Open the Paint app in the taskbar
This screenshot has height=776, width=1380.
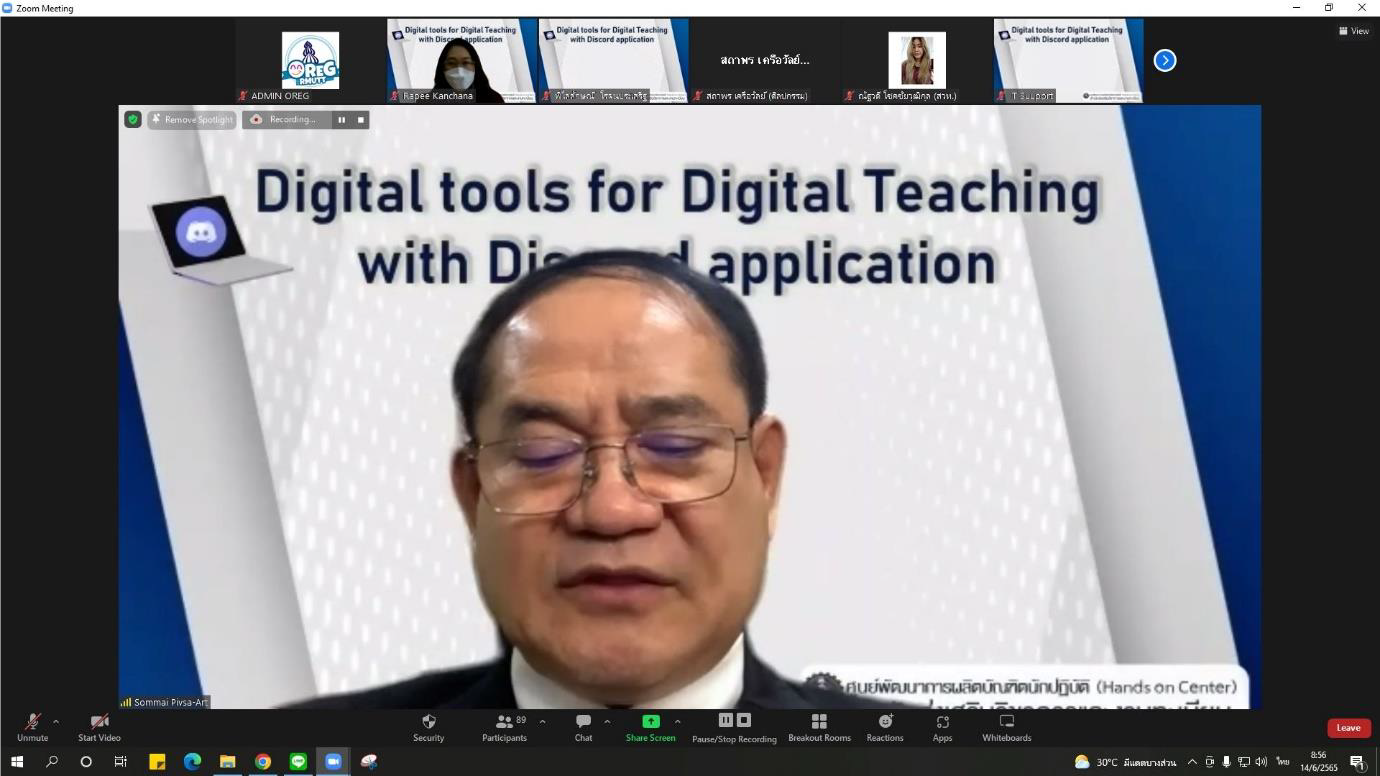369,762
